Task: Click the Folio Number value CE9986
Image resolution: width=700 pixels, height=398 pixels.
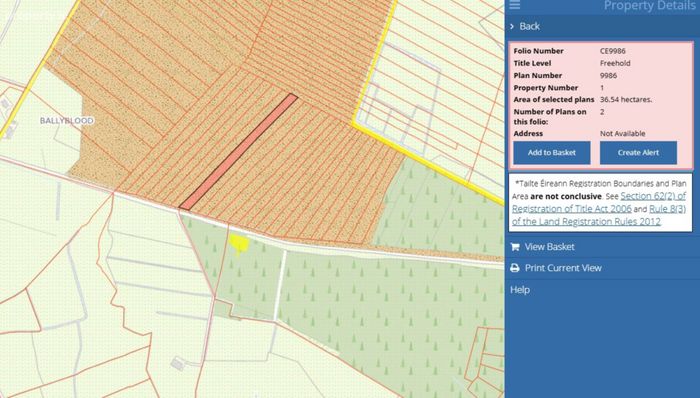Action: 612,51
